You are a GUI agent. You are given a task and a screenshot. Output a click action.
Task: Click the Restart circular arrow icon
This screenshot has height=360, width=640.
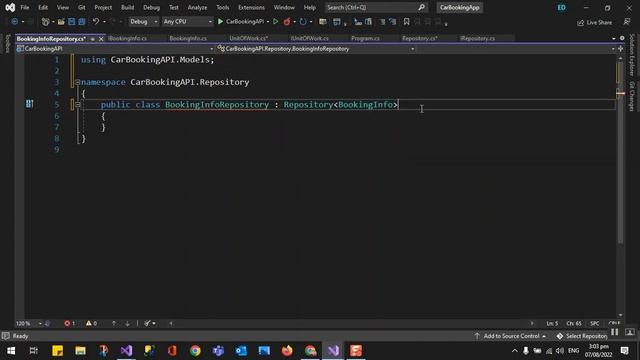point(302,22)
